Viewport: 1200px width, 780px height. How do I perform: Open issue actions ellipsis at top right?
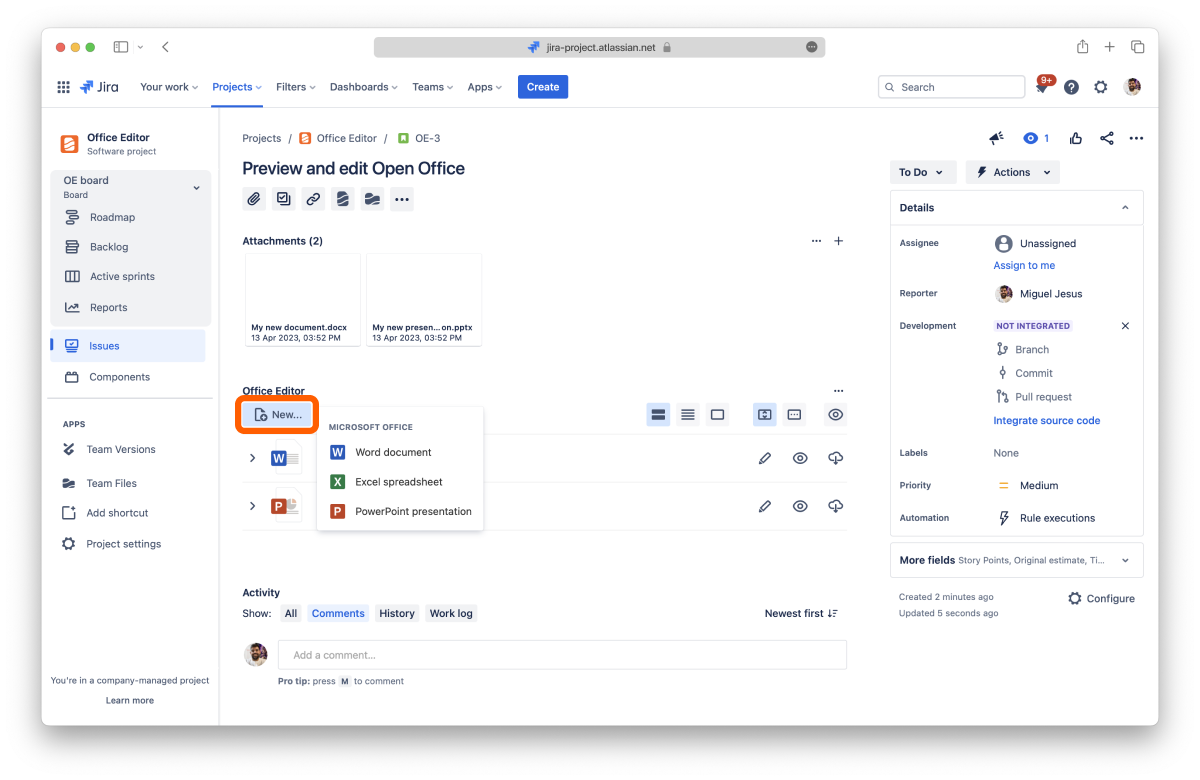coord(1136,138)
